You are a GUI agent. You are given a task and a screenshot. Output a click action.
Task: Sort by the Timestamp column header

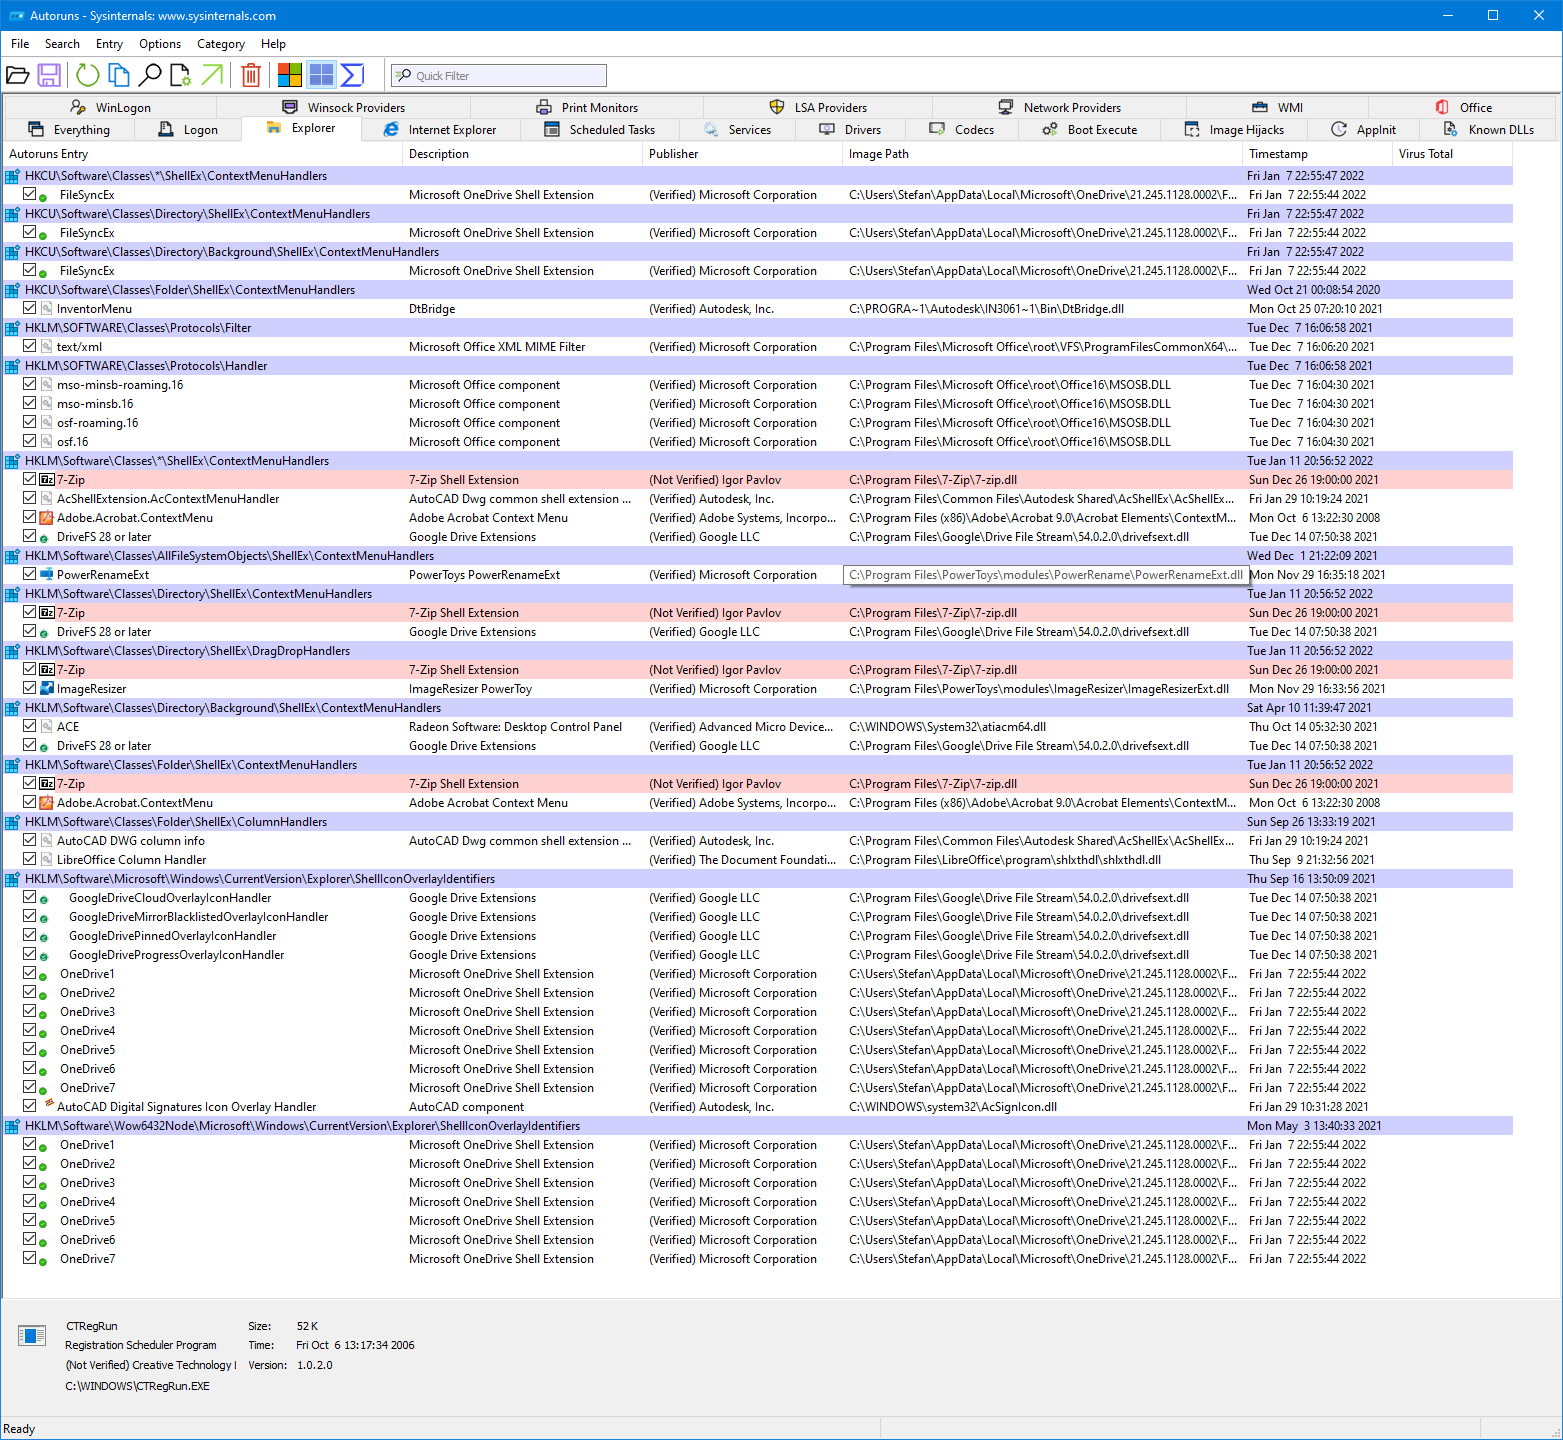coord(1317,154)
